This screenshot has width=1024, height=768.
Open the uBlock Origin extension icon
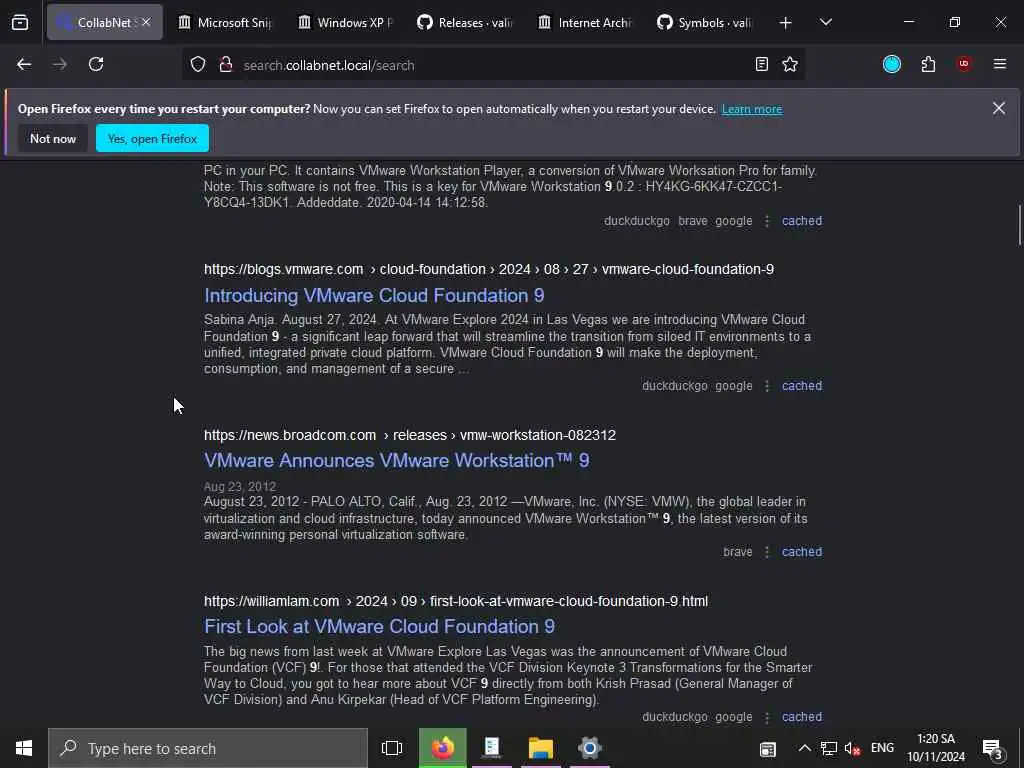[964, 64]
